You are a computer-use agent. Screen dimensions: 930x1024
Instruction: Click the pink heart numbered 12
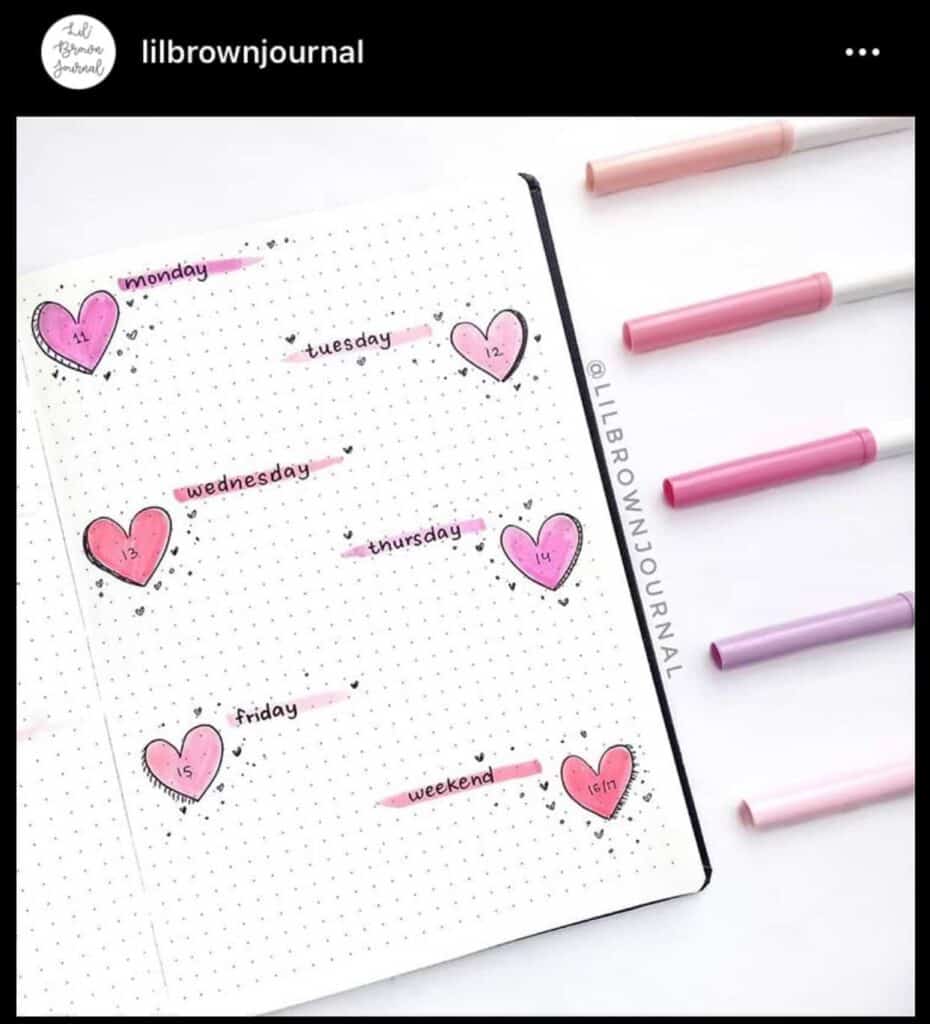(489, 345)
